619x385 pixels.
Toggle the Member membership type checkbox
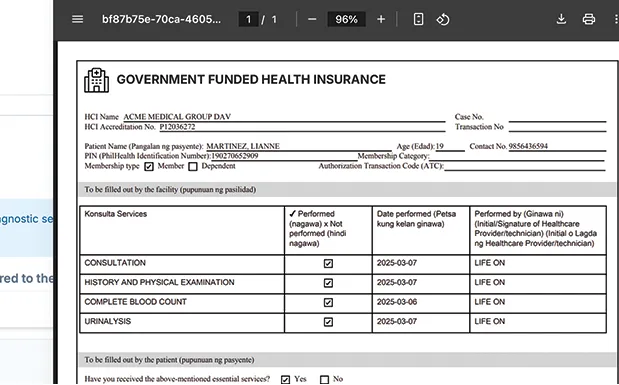click(x=149, y=167)
